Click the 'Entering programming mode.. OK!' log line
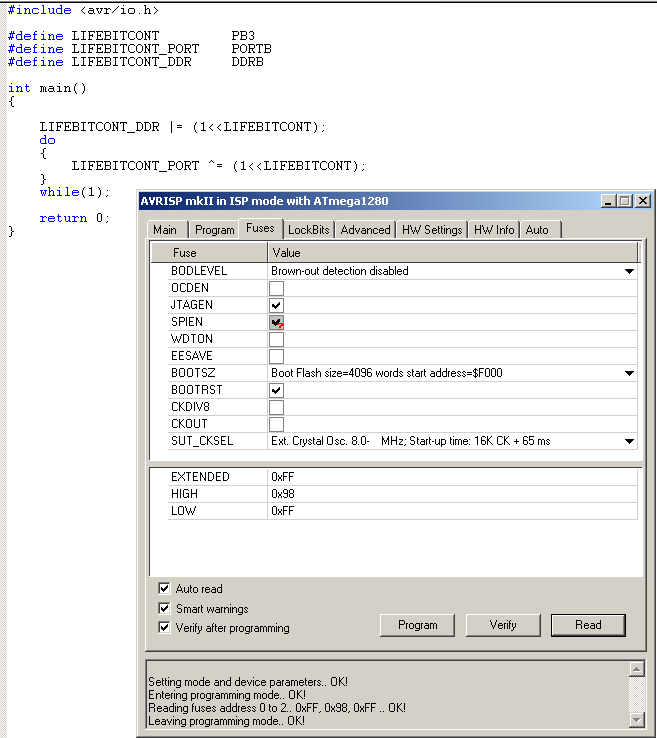 pos(227,695)
